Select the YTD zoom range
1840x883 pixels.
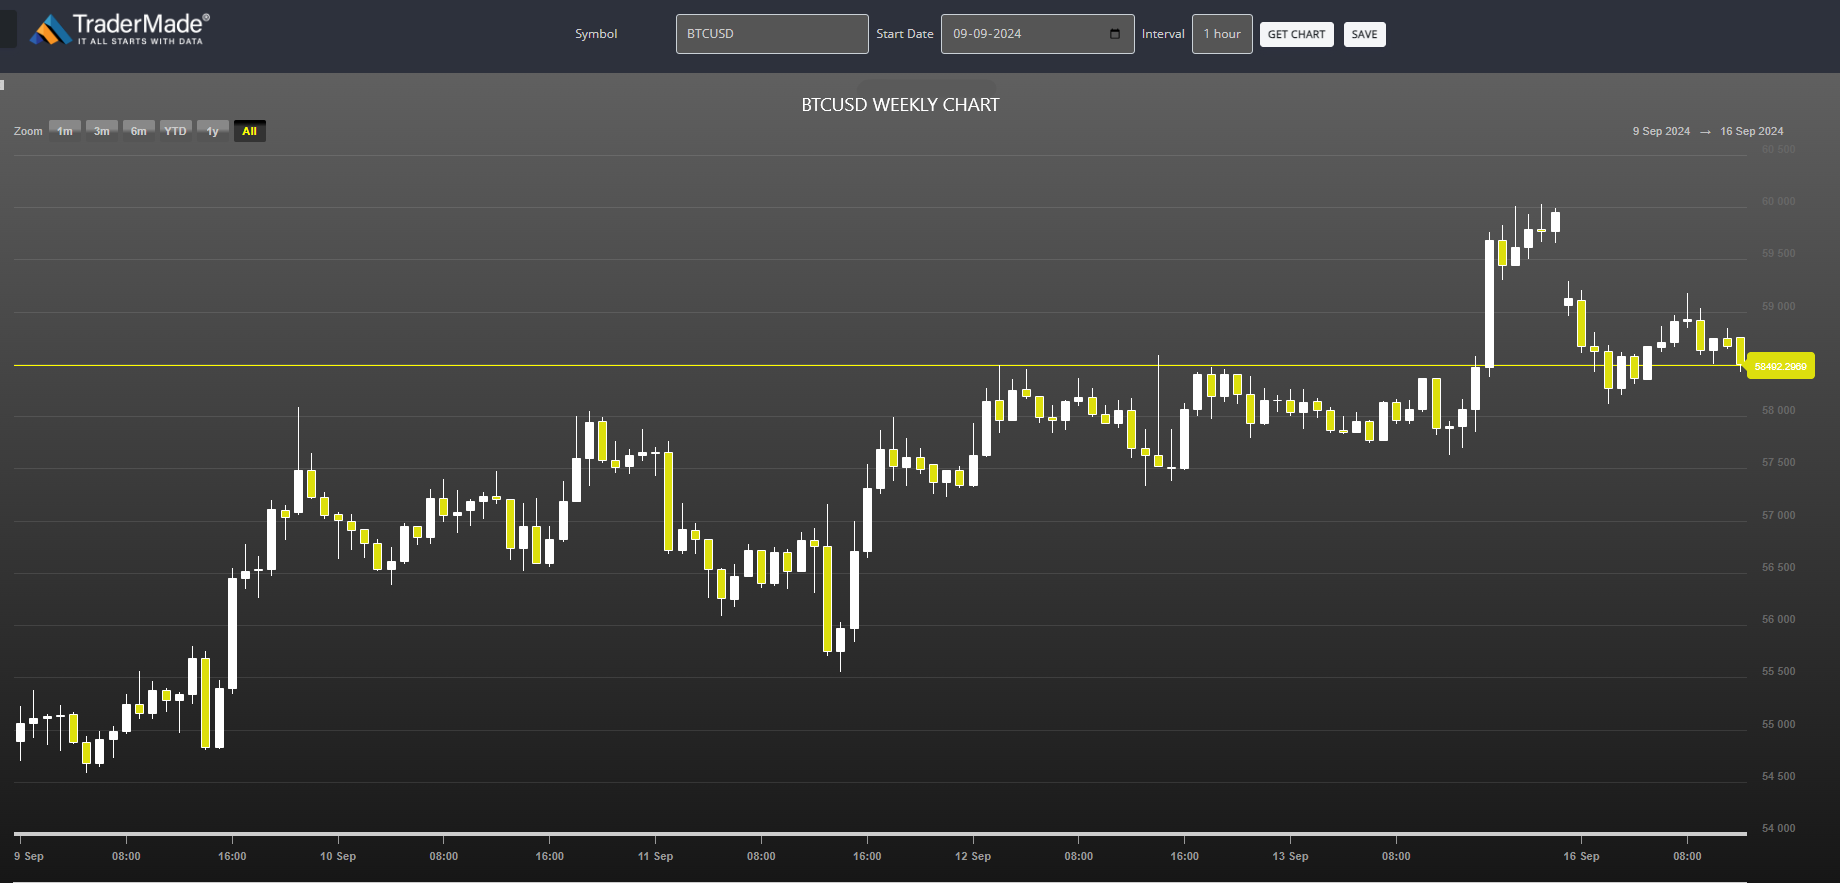click(176, 131)
